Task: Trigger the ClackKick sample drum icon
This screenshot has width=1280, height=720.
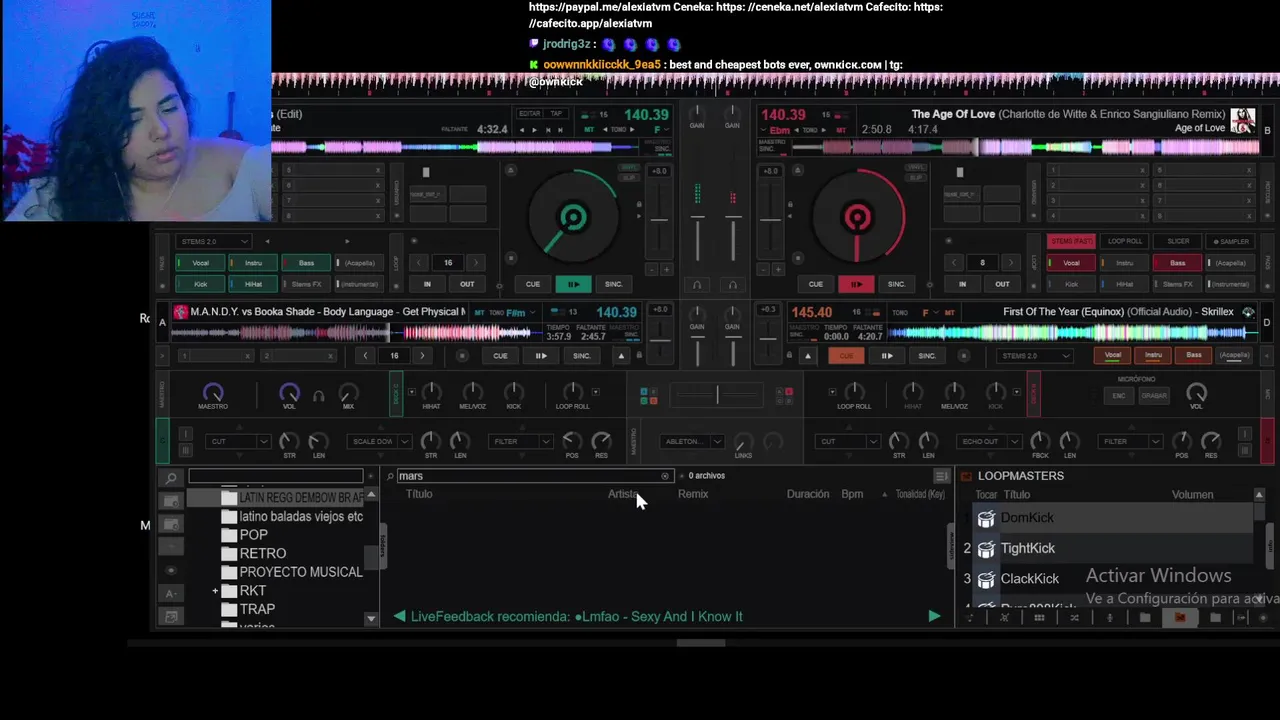Action: click(x=986, y=579)
